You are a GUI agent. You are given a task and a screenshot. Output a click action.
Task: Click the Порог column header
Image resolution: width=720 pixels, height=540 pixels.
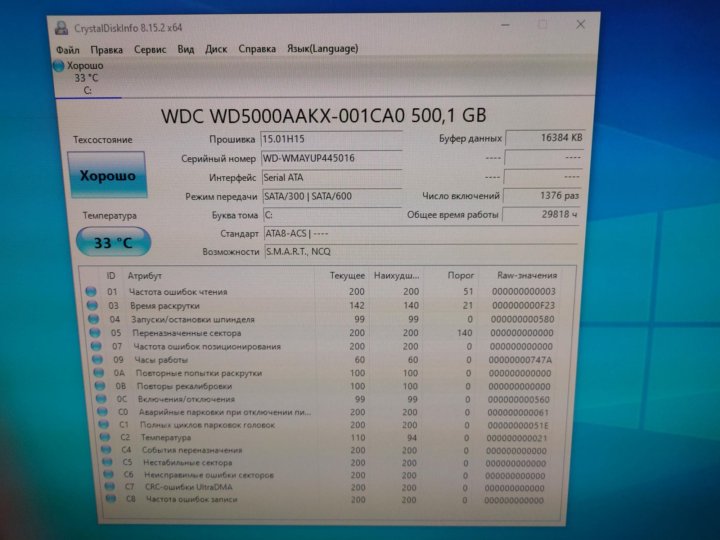tap(461, 276)
